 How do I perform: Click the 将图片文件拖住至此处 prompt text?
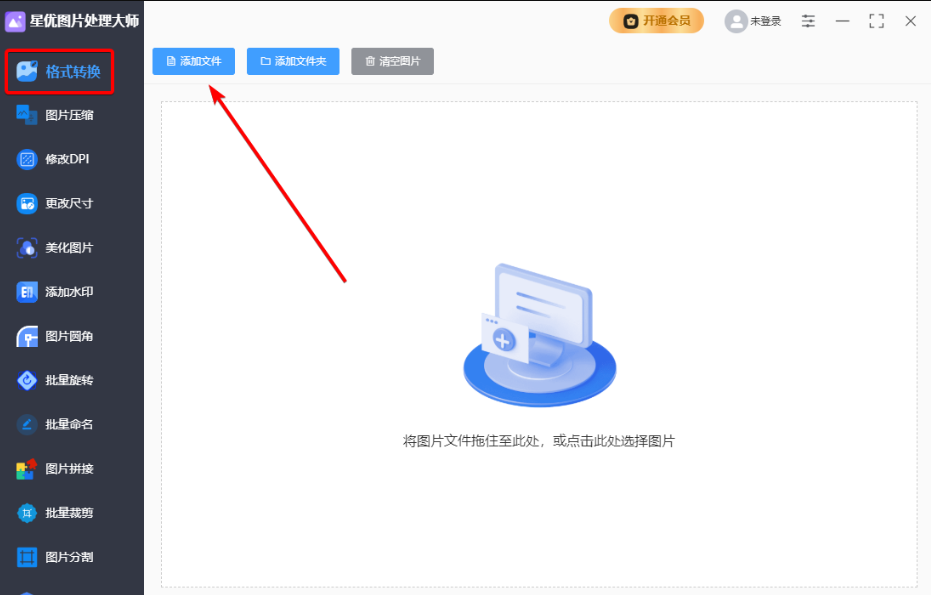[539, 441]
